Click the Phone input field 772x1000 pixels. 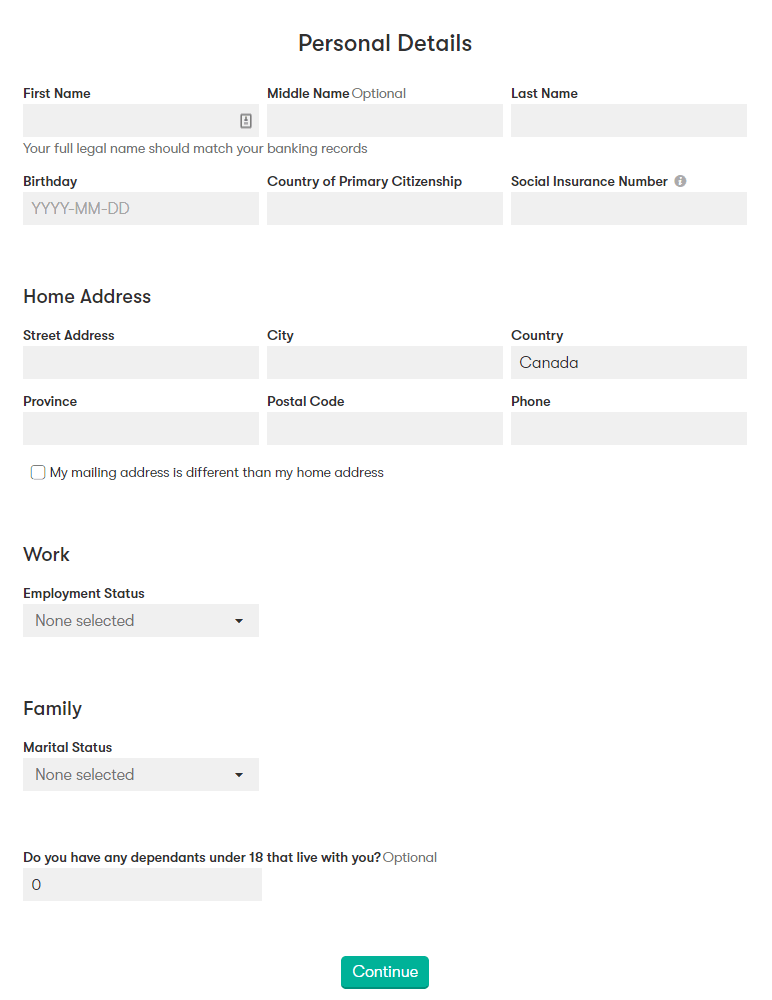coord(628,428)
